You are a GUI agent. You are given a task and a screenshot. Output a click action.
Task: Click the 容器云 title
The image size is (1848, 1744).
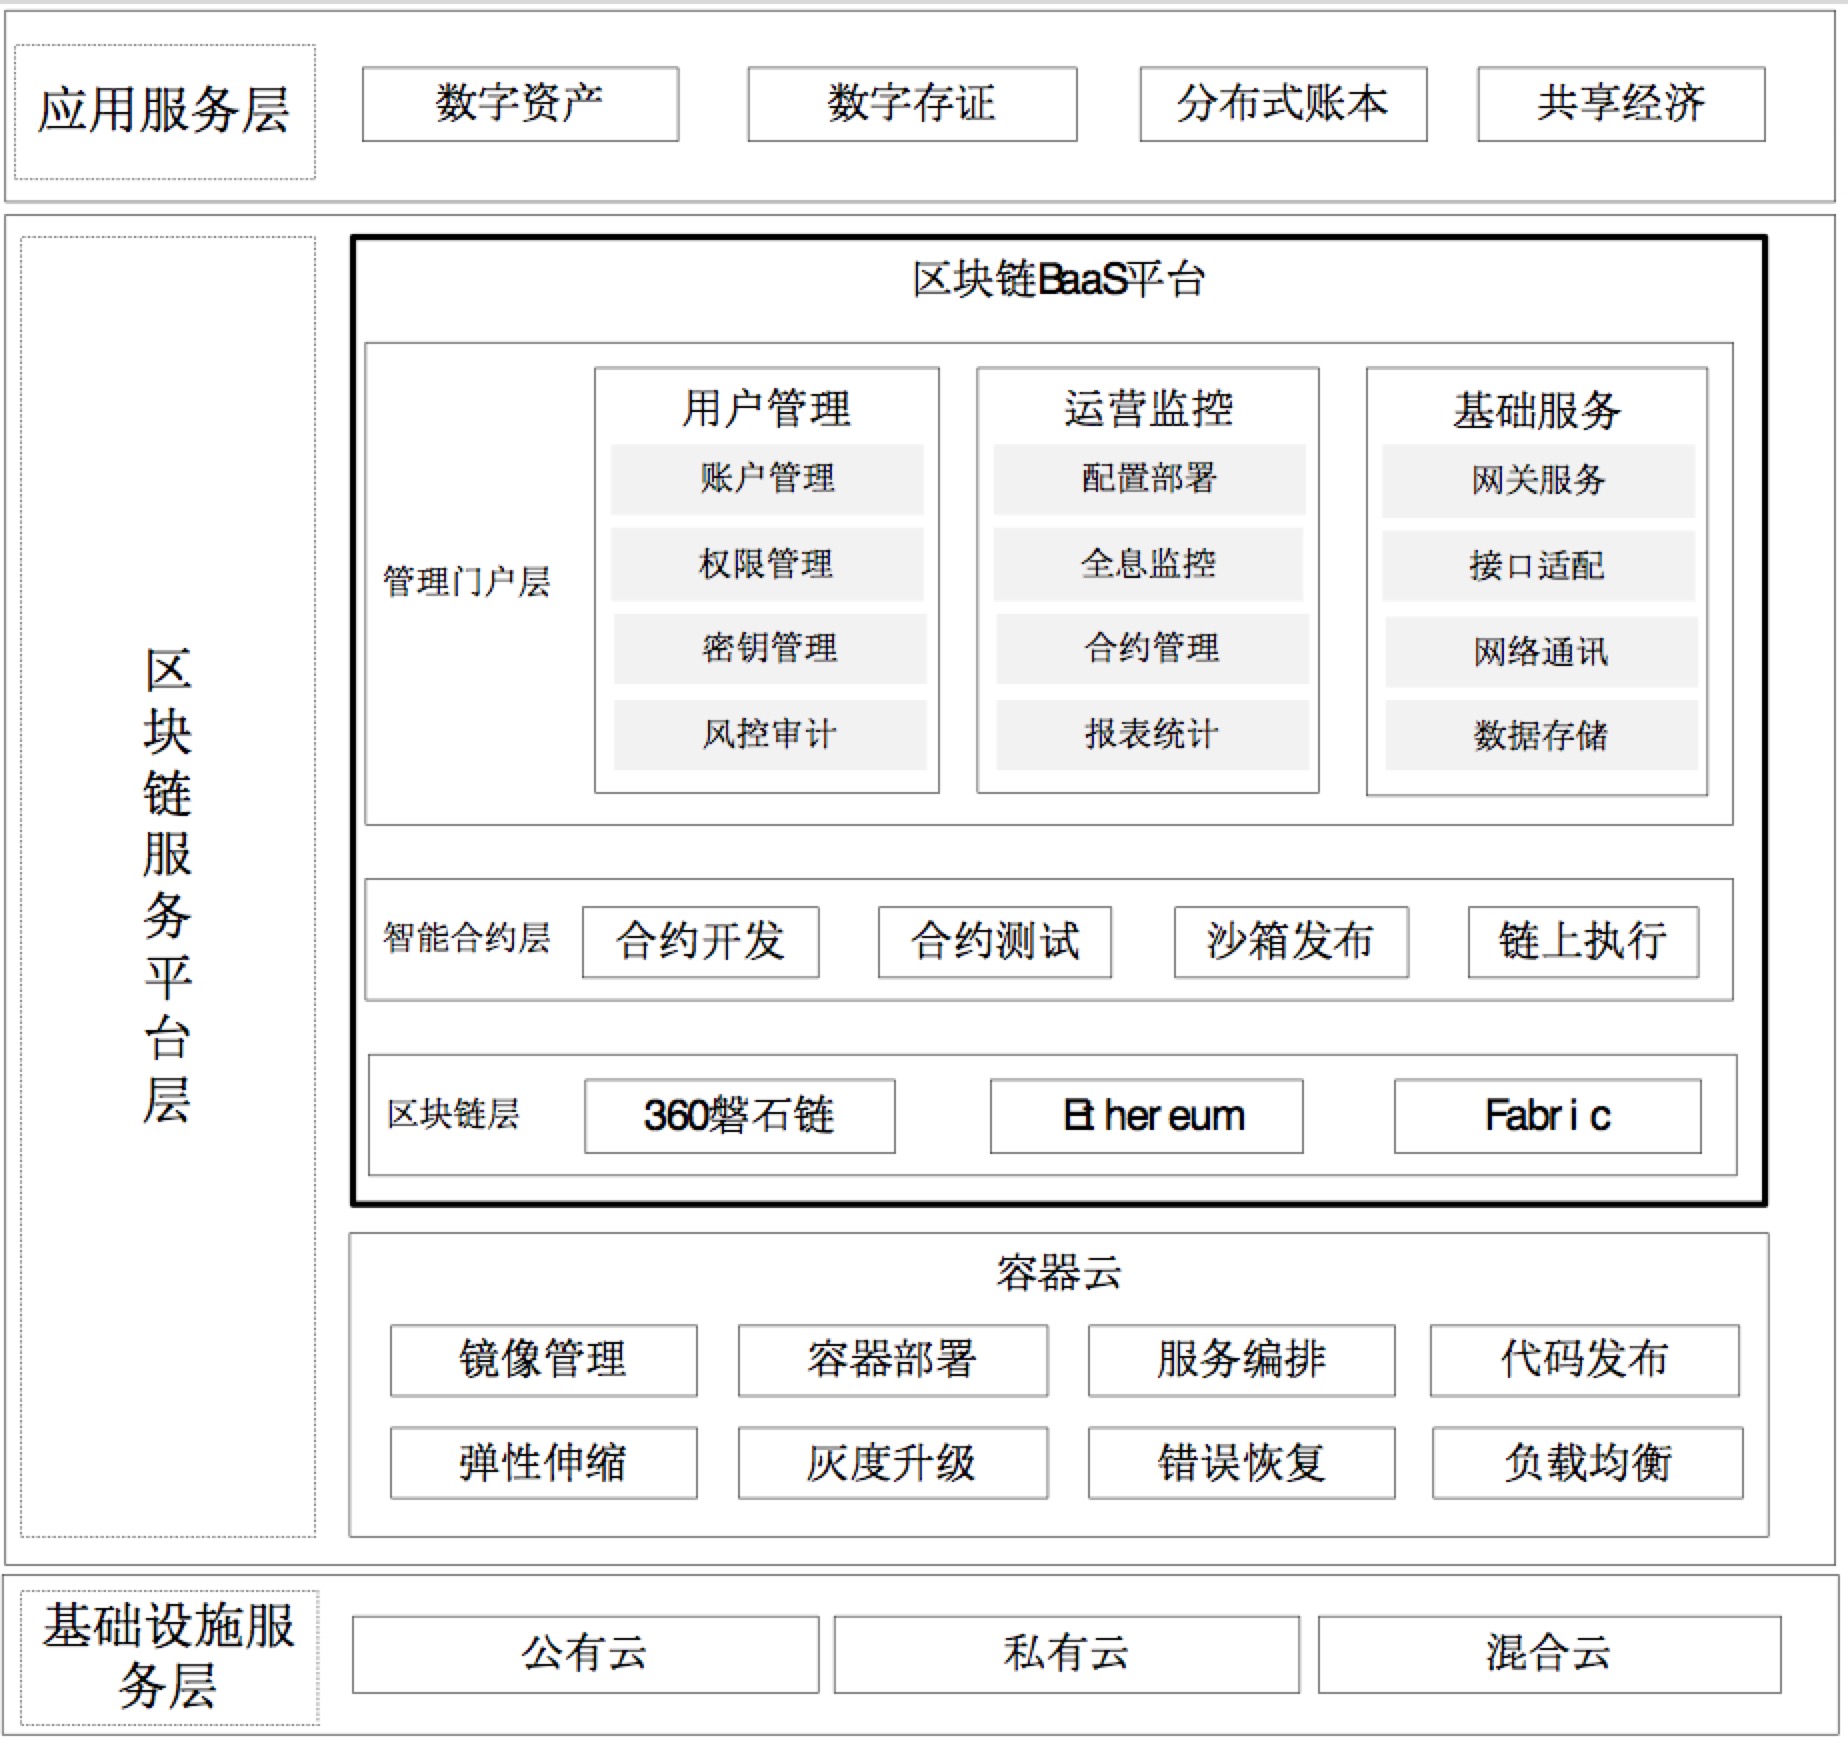click(1059, 1274)
